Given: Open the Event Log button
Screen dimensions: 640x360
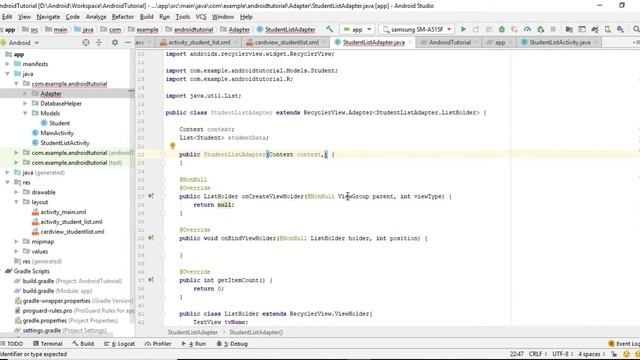Looking at the screenshot, I should (624, 344).
